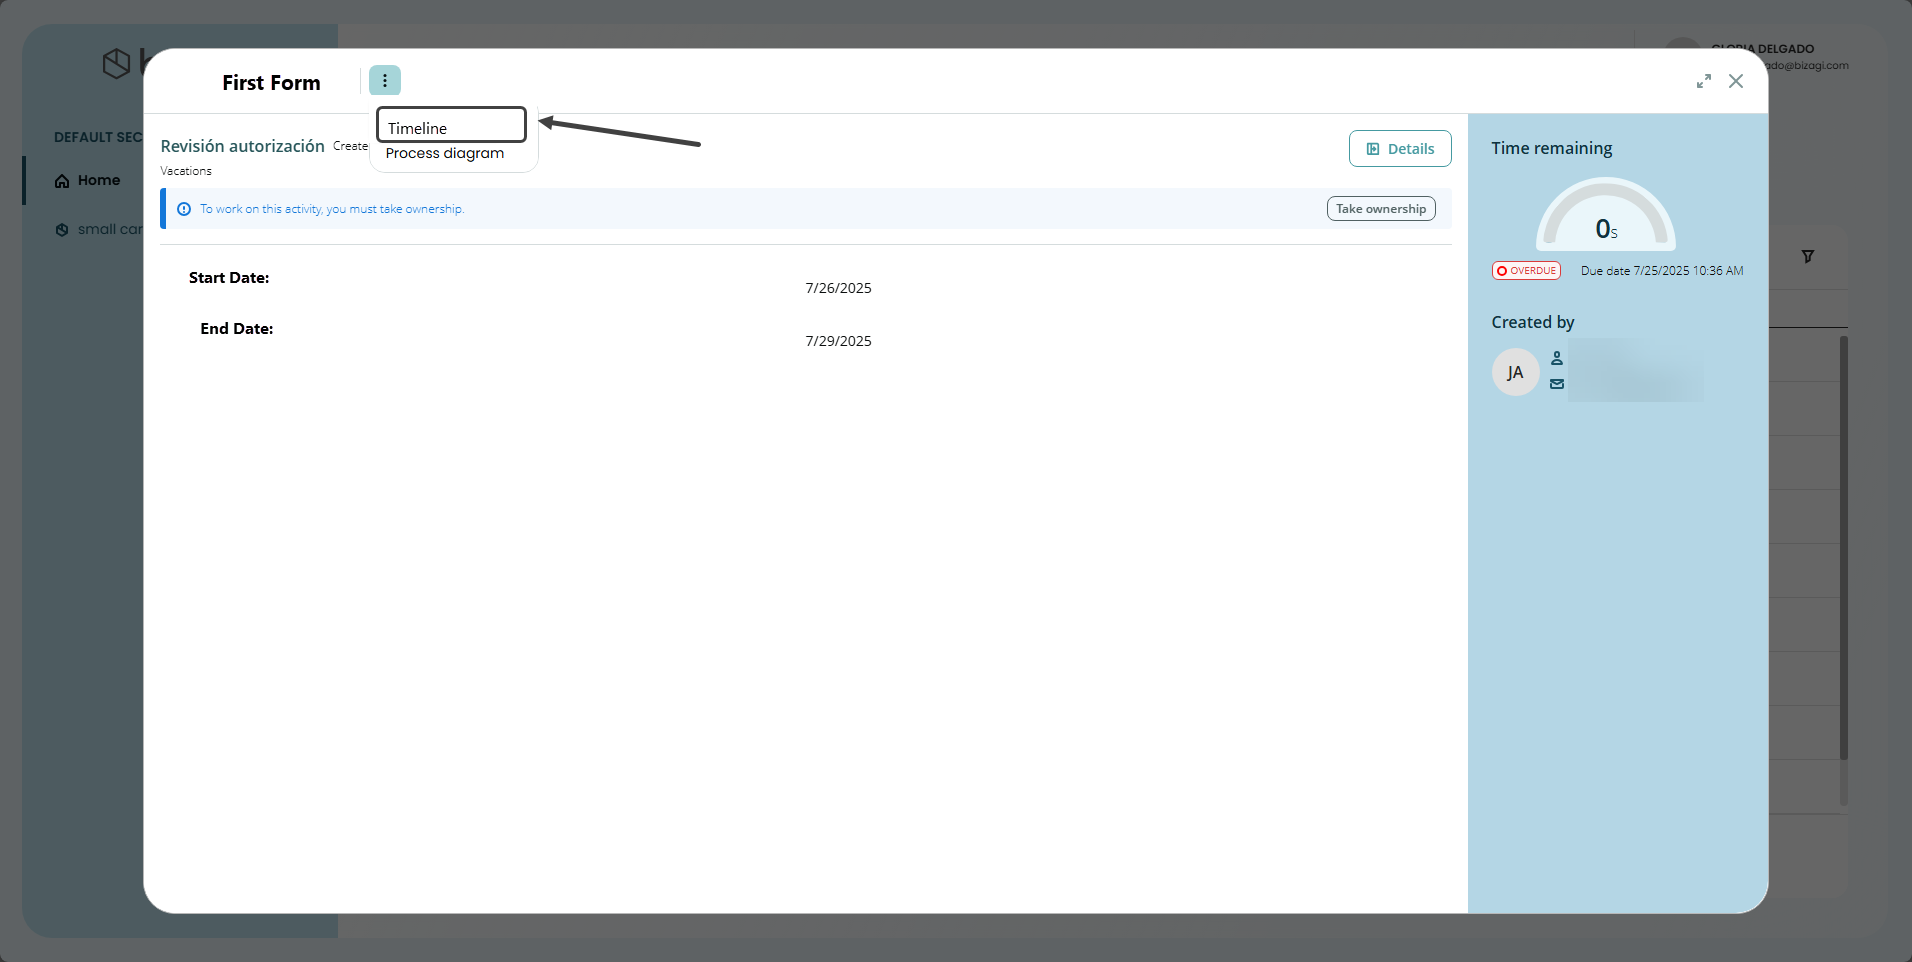Click the End Date value 7/29/2025
1912x962 pixels.
(838, 341)
